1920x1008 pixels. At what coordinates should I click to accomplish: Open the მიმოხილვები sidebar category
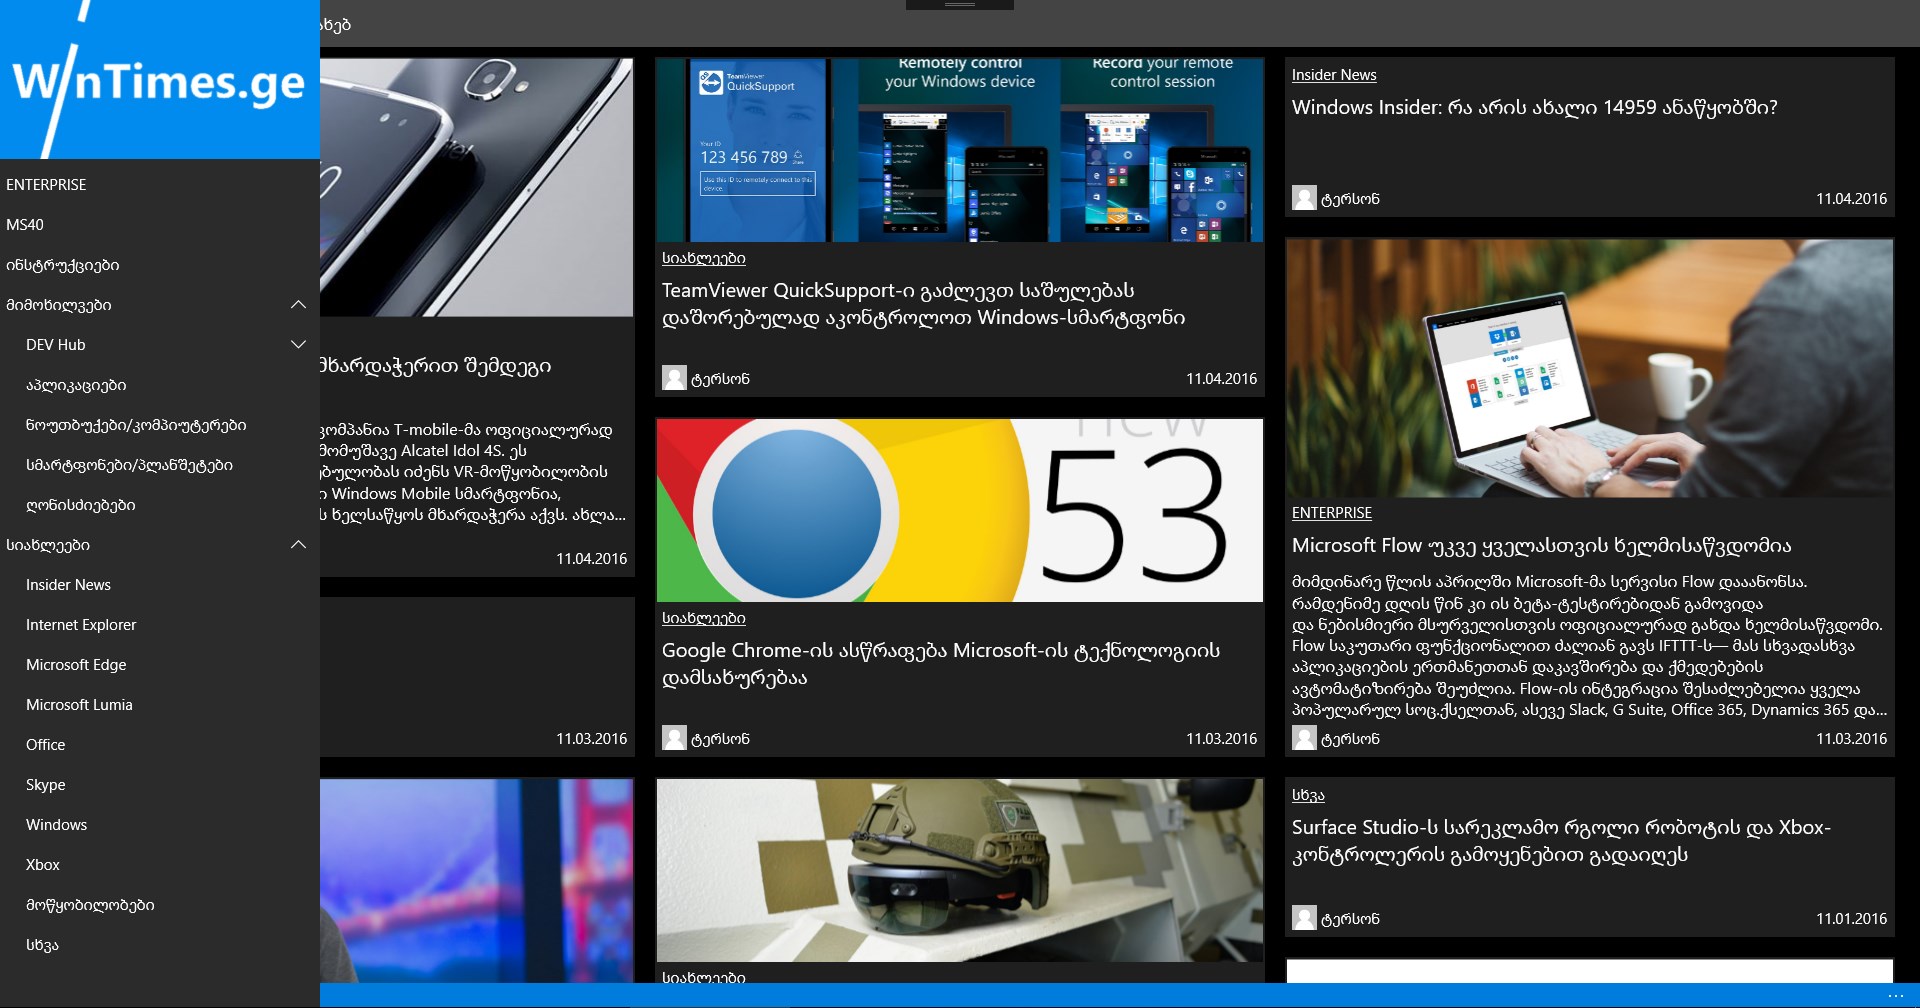click(59, 305)
